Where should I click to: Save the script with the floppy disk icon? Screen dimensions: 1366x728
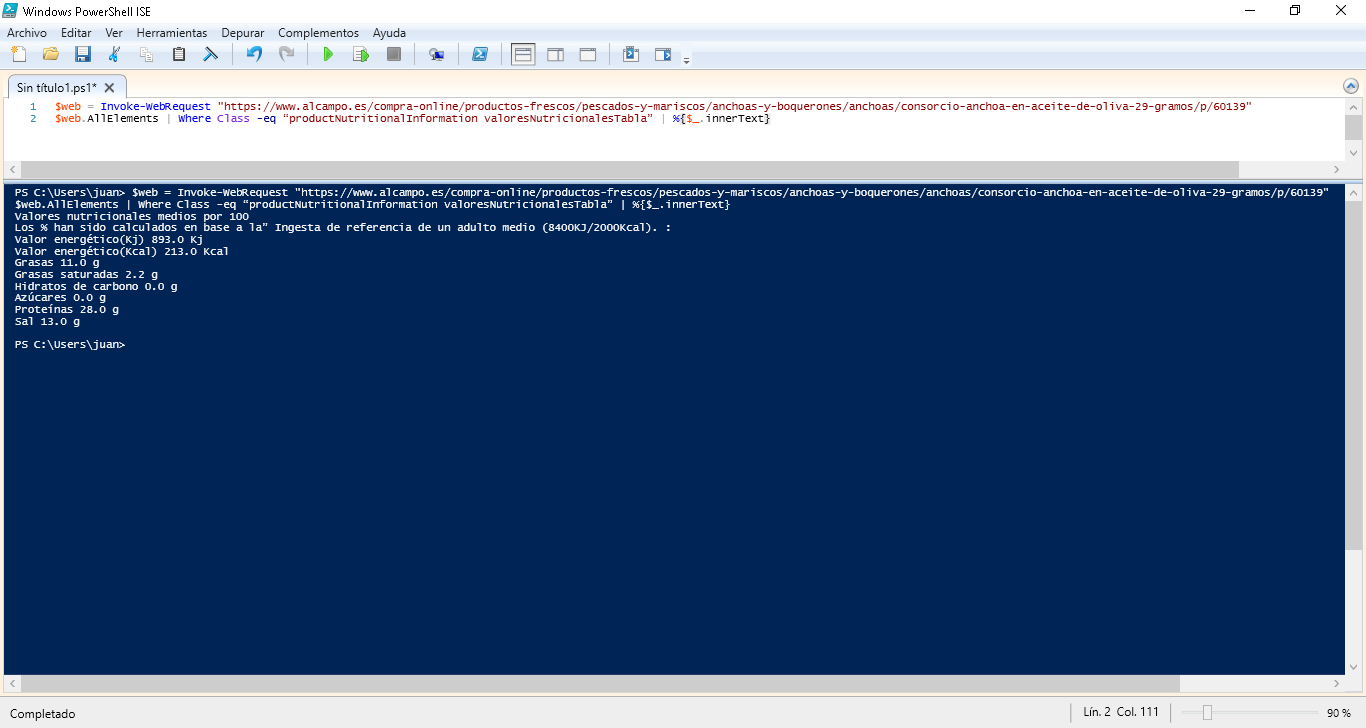(83, 54)
